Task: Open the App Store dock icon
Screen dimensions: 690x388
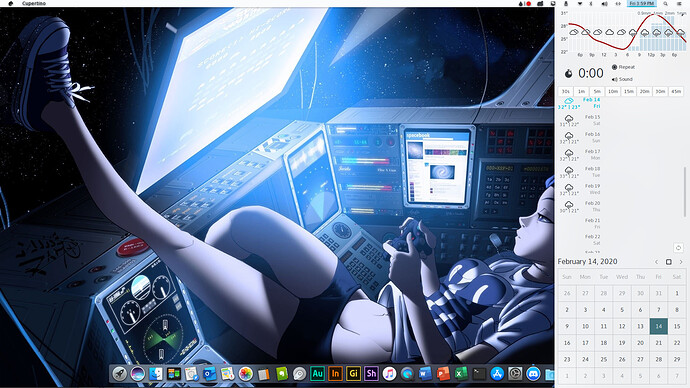Action: pos(497,374)
